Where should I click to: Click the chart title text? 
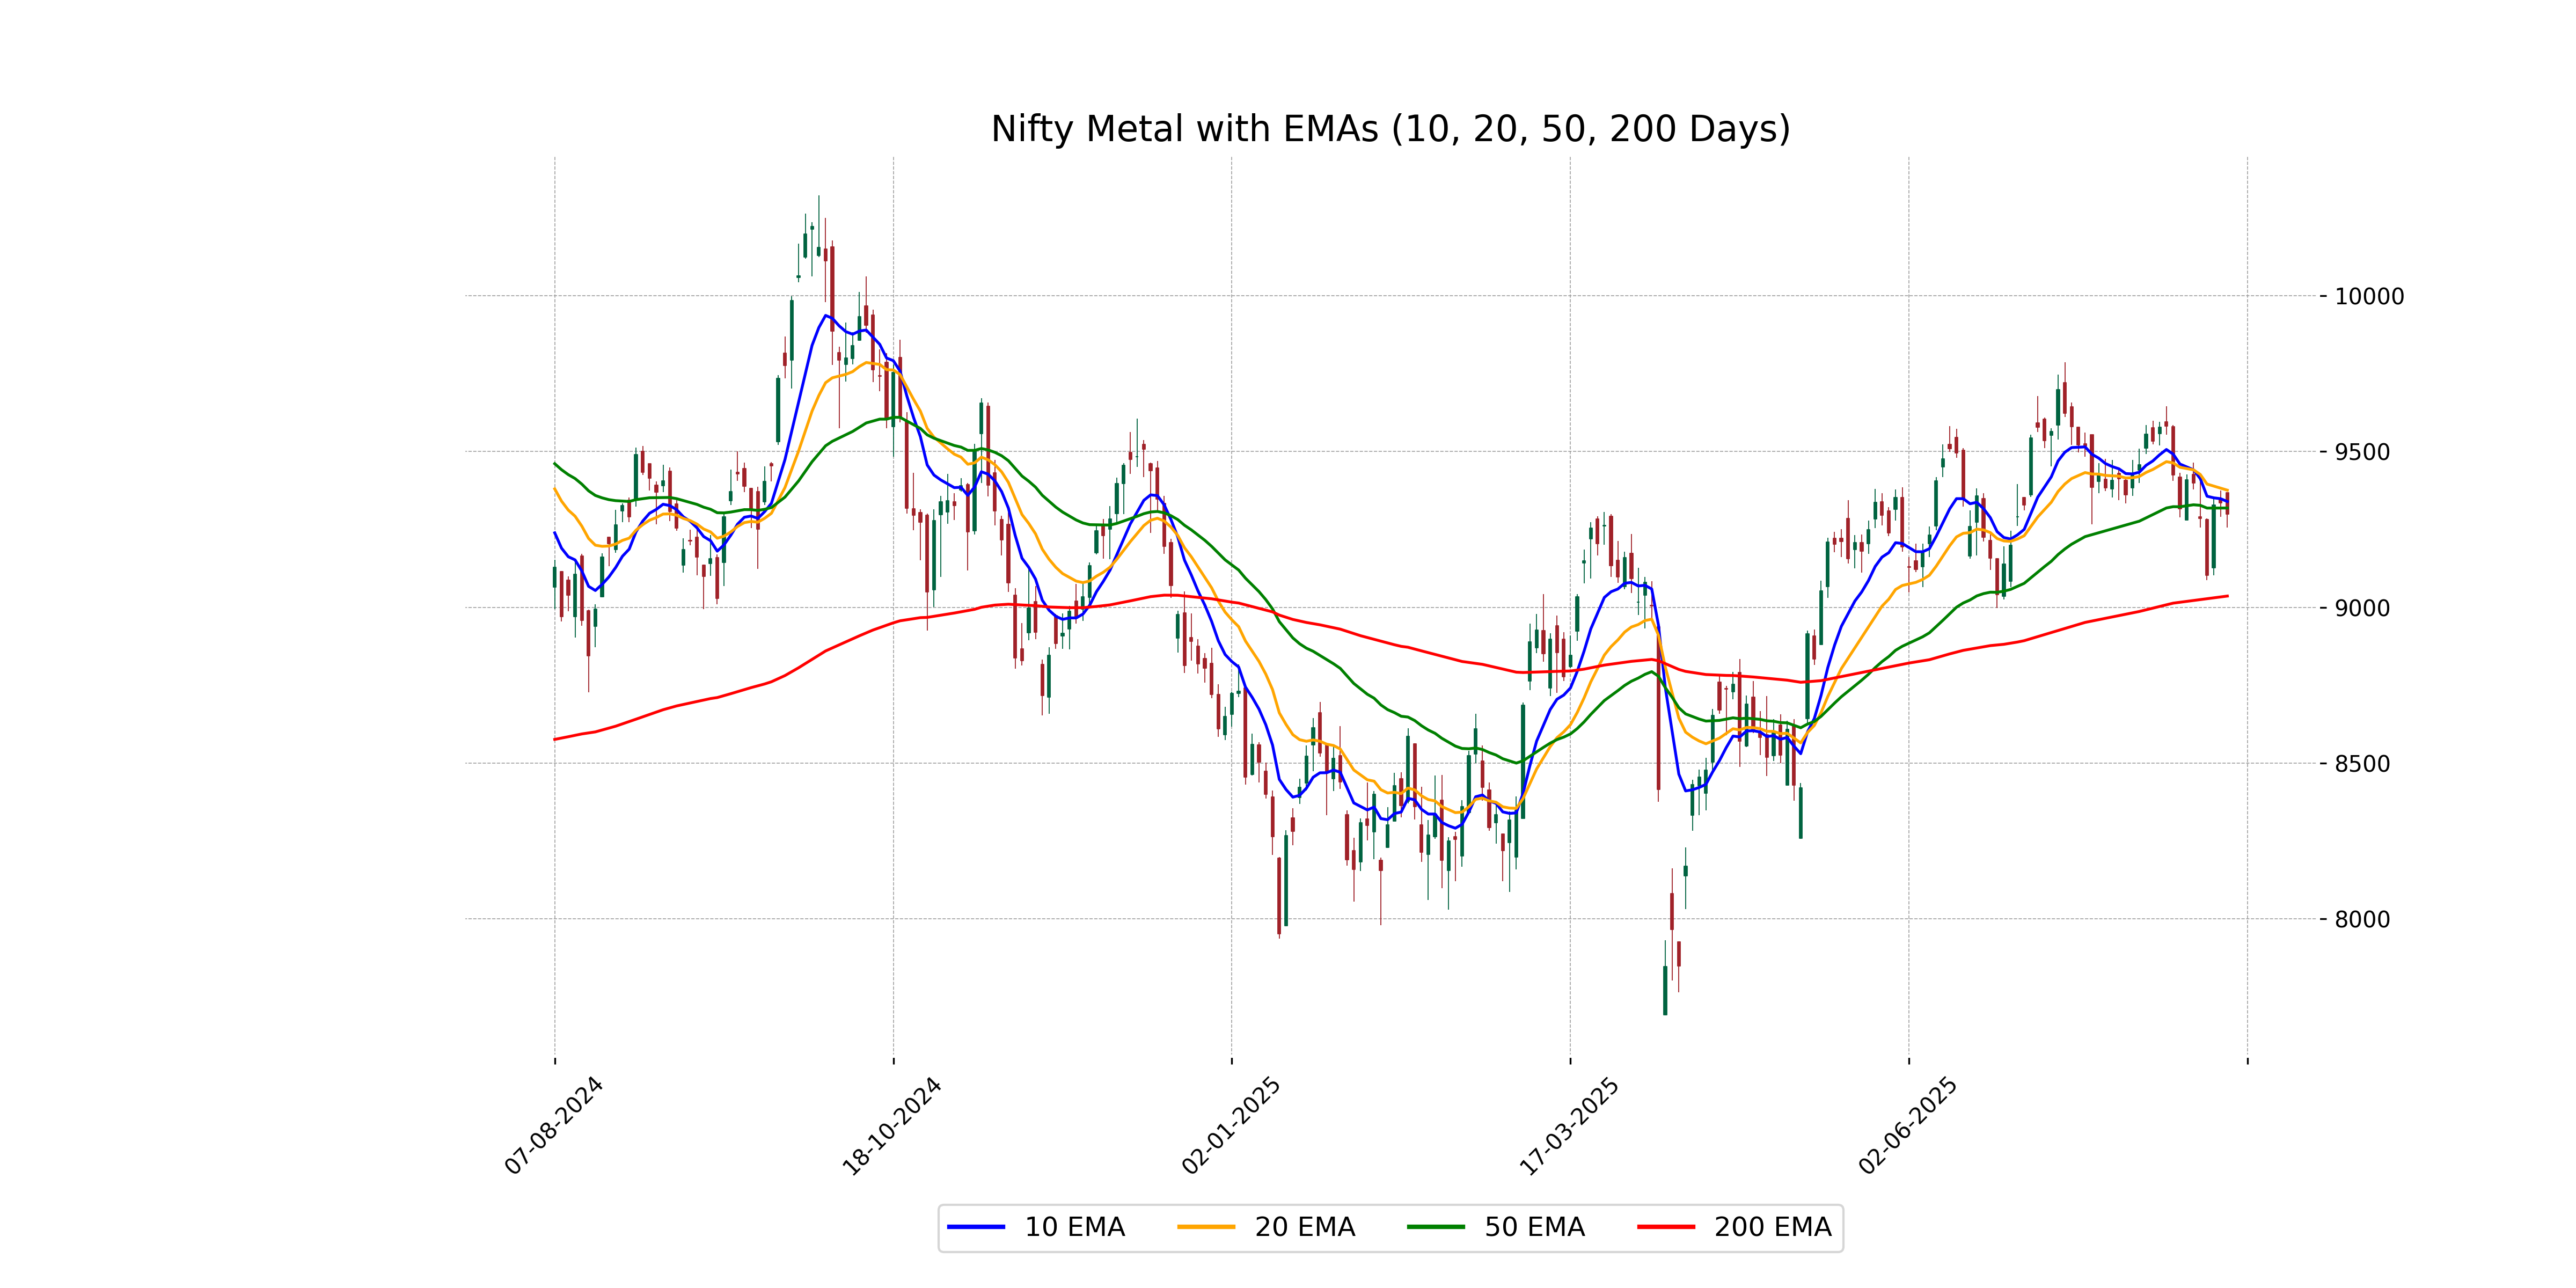click(x=1390, y=130)
